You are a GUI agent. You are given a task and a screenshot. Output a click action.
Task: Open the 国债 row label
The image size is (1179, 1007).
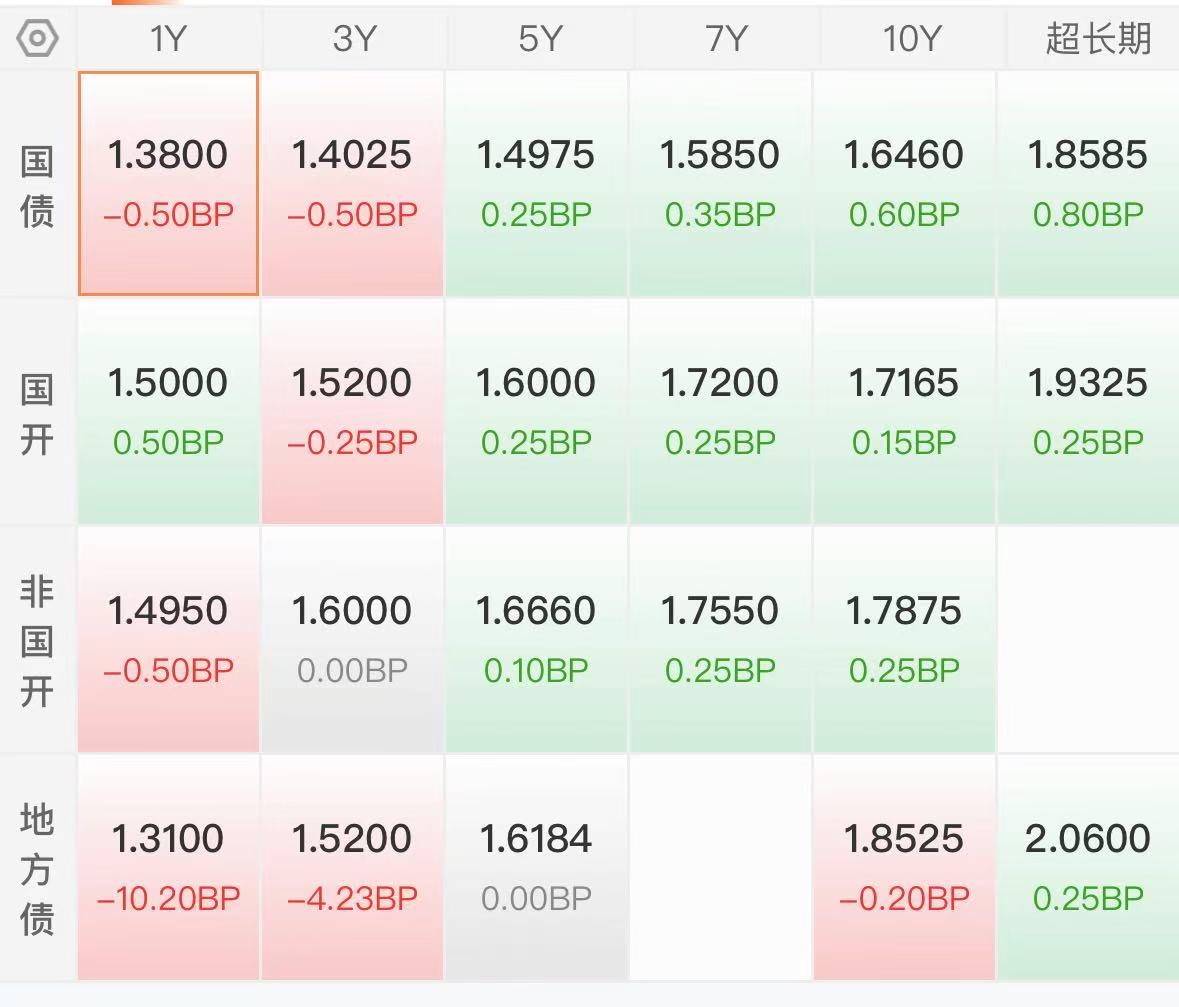coord(37,186)
